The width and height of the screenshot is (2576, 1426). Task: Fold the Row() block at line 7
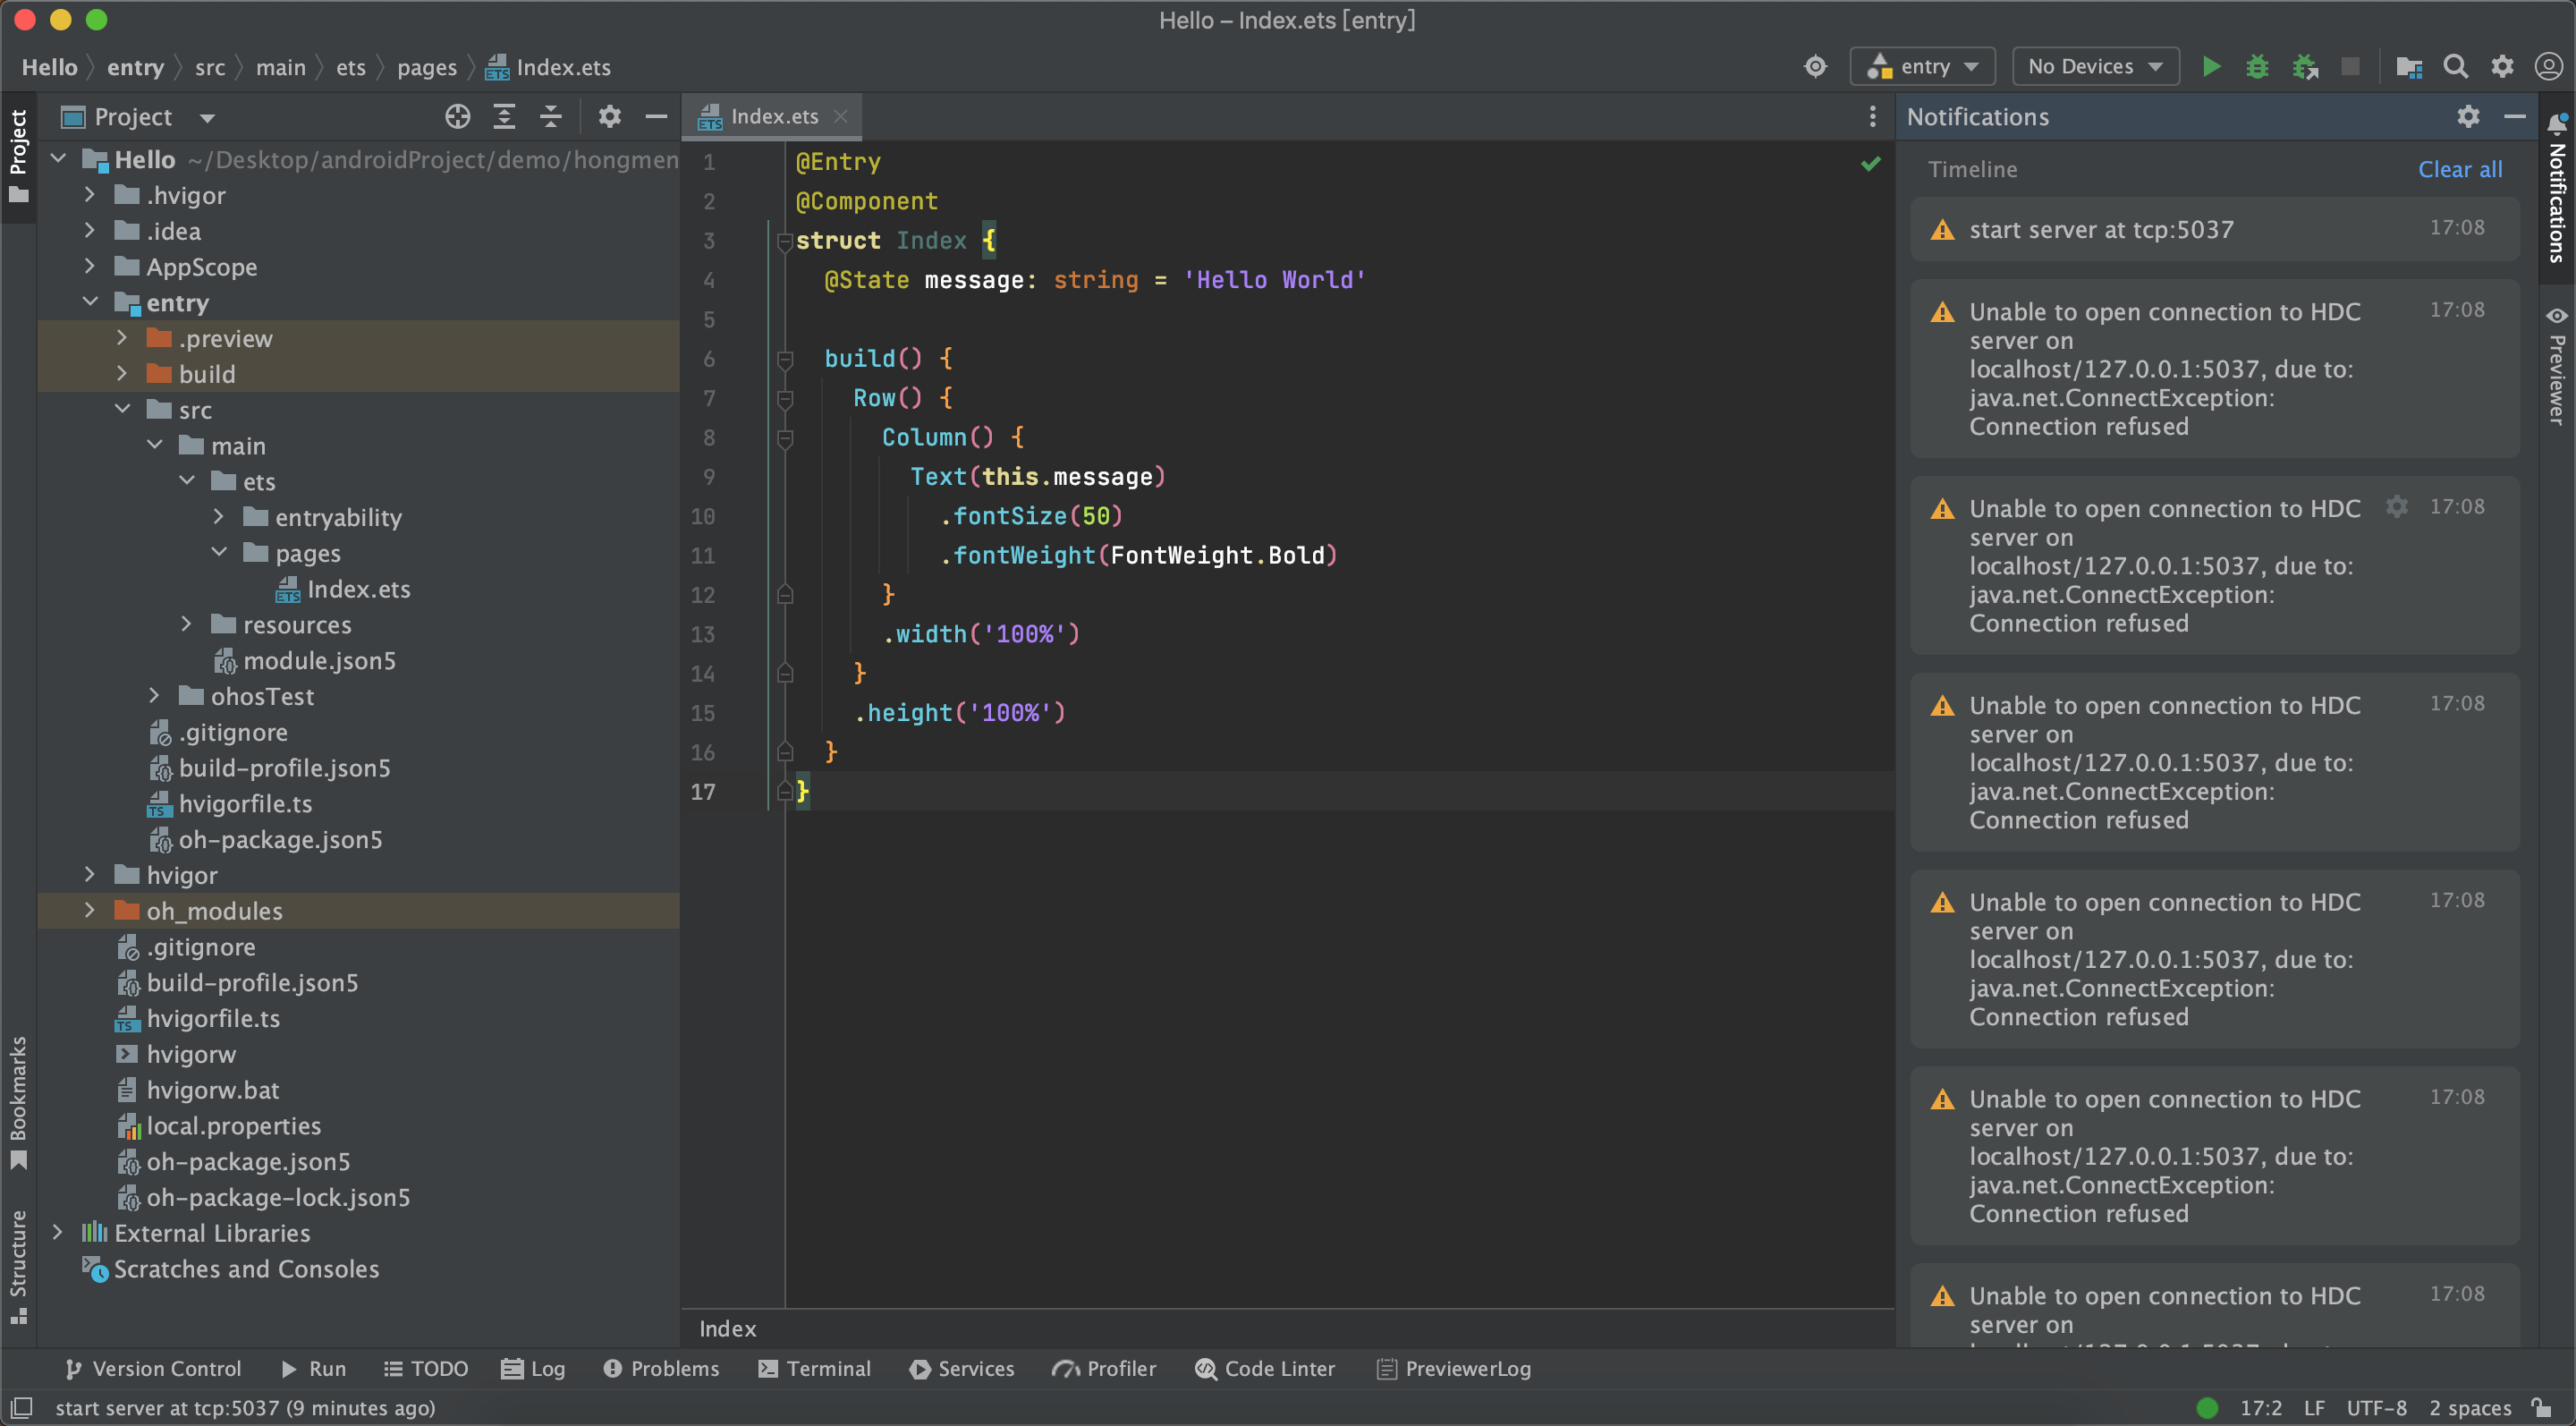point(785,398)
